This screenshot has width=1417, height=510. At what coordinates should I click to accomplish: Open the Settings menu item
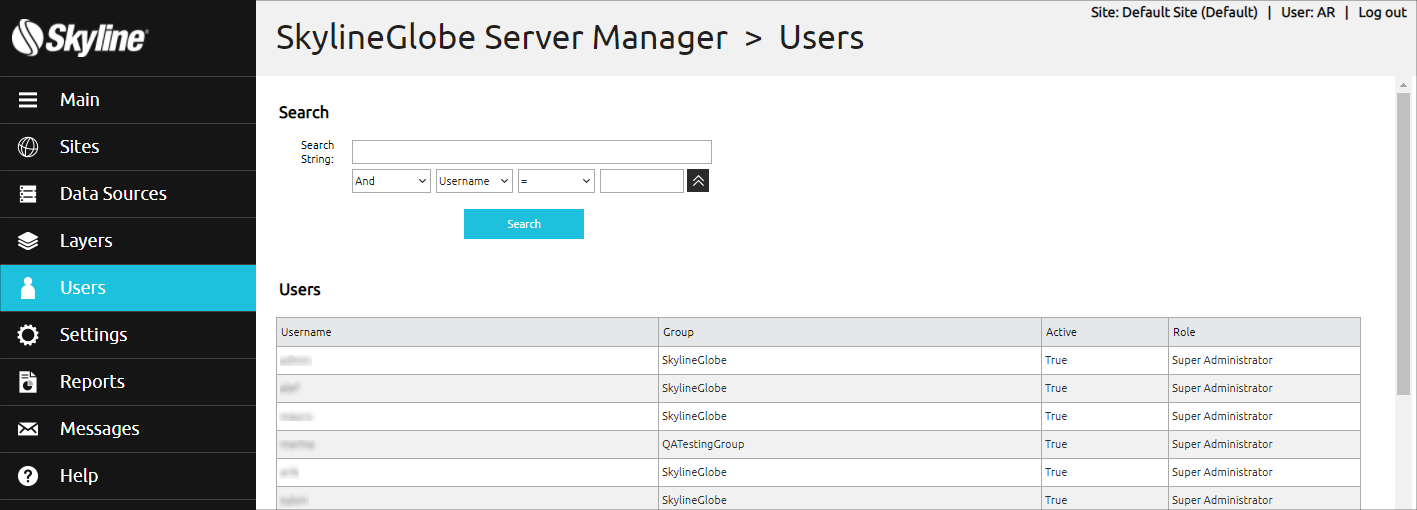(128, 335)
